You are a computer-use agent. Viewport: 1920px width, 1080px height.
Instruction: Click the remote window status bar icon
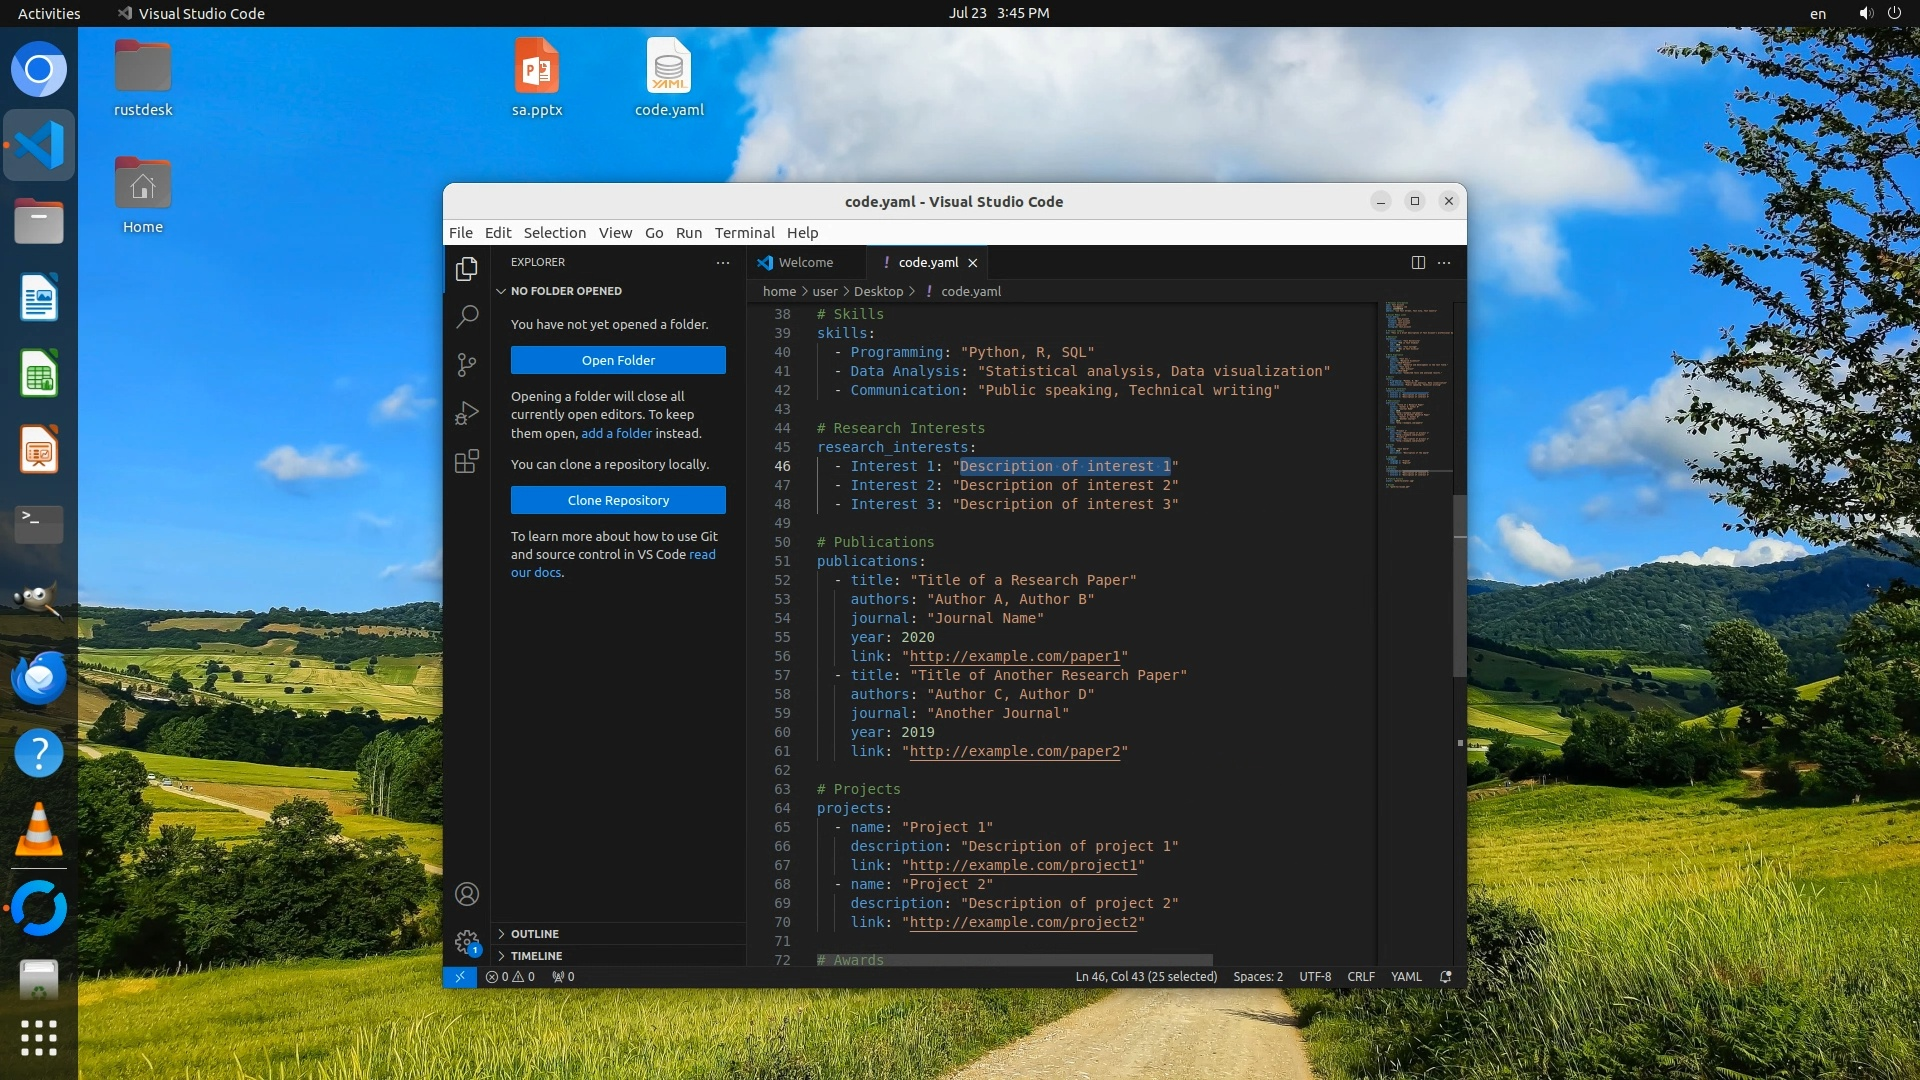click(459, 977)
